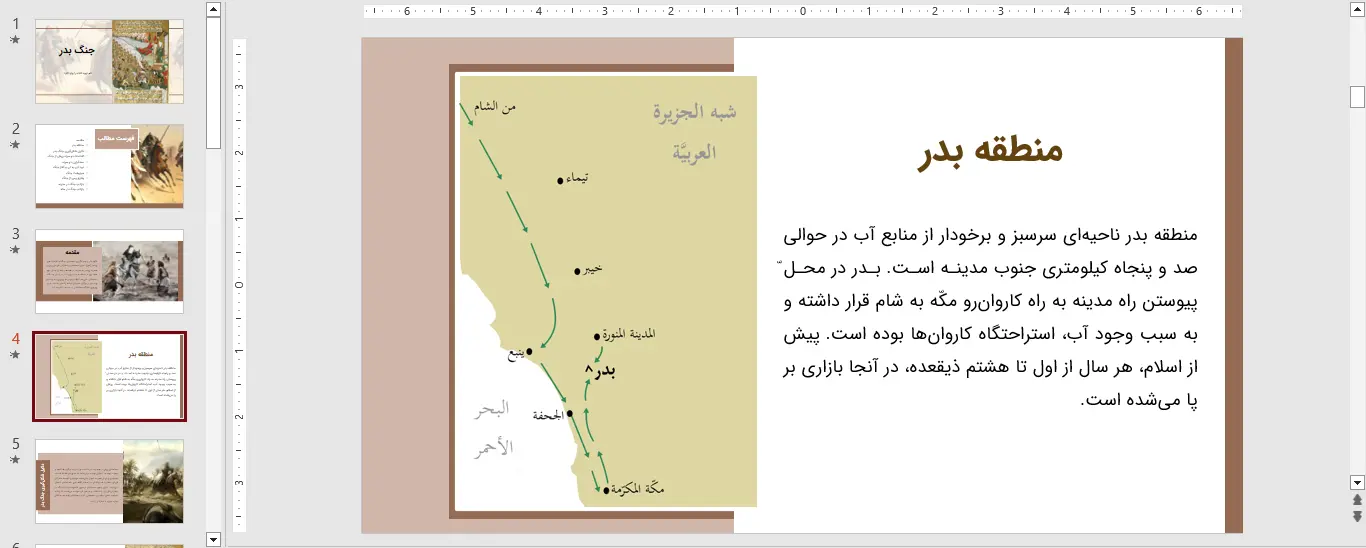This screenshot has width=1366, height=548.
Task: Click the down arrow of the main editor scrollbar
Action: click(x=1357, y=482)
